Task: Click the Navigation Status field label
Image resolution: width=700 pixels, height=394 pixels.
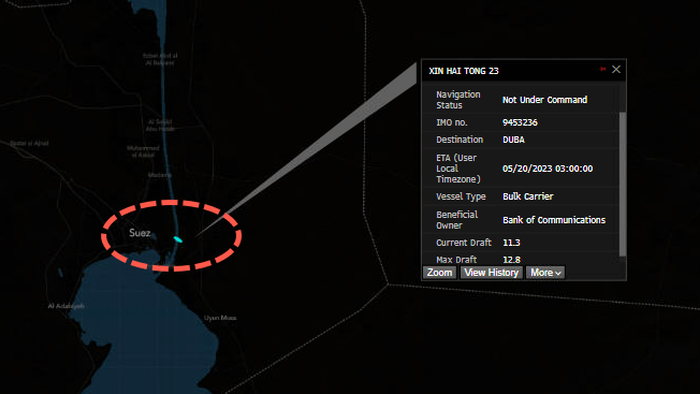Action: point(458,100)
